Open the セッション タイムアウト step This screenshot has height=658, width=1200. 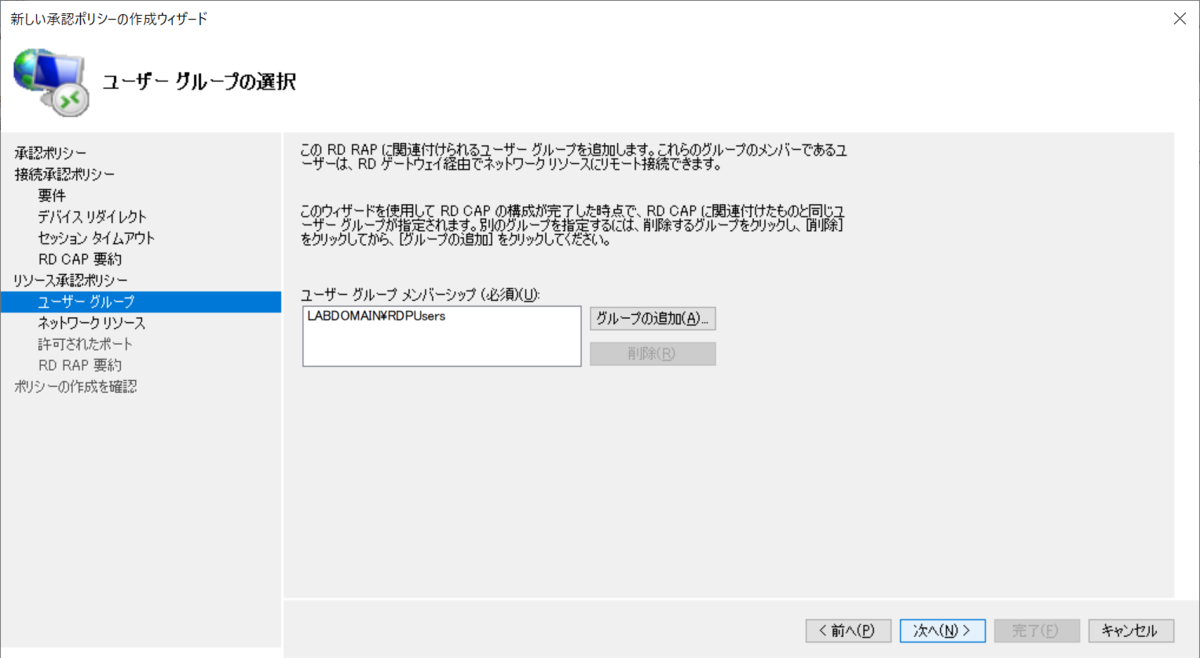click(96, 238)
